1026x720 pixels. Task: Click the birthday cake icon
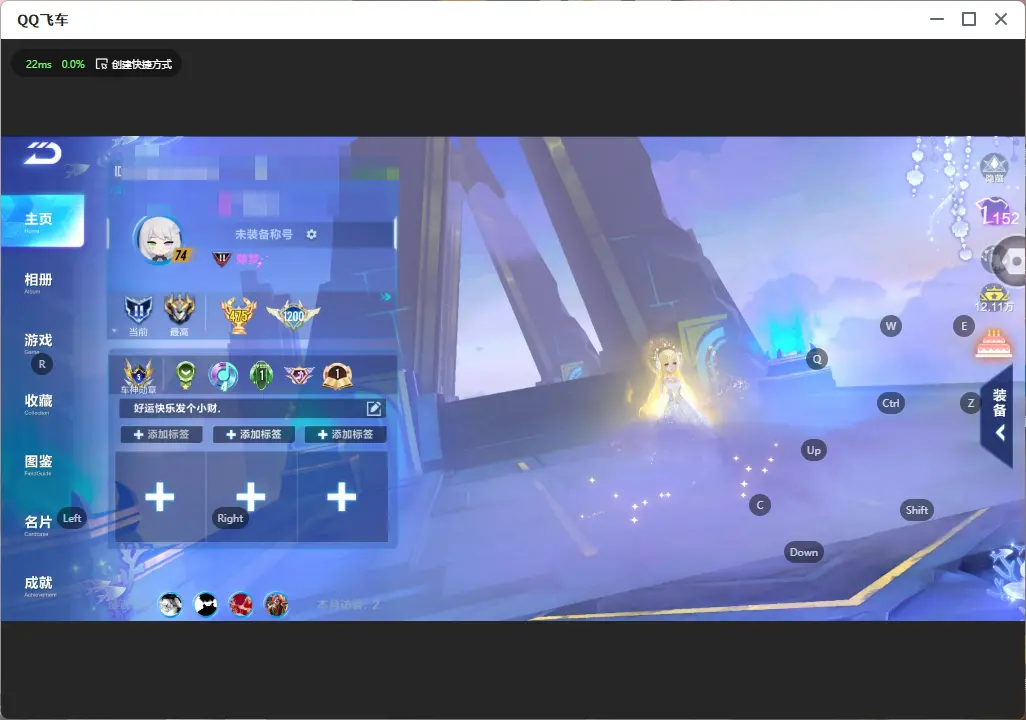pyautogui.click(x=993, y=343)
